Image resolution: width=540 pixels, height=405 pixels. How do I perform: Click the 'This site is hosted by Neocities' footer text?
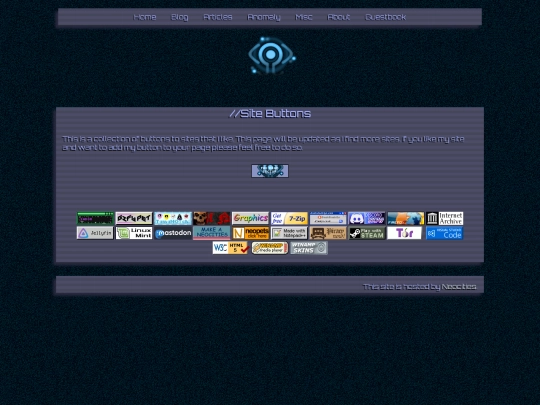point(420,287)
